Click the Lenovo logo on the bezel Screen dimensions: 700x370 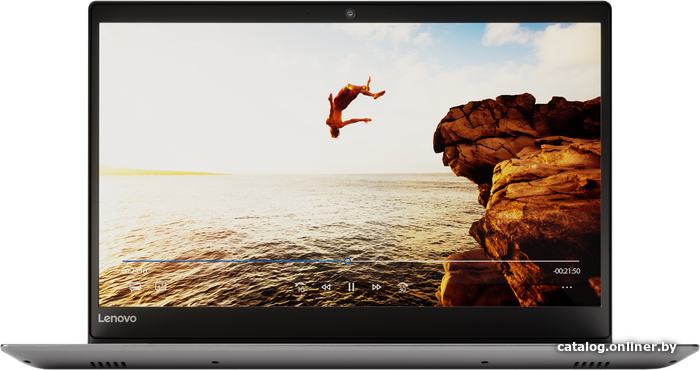coord(117,318)
